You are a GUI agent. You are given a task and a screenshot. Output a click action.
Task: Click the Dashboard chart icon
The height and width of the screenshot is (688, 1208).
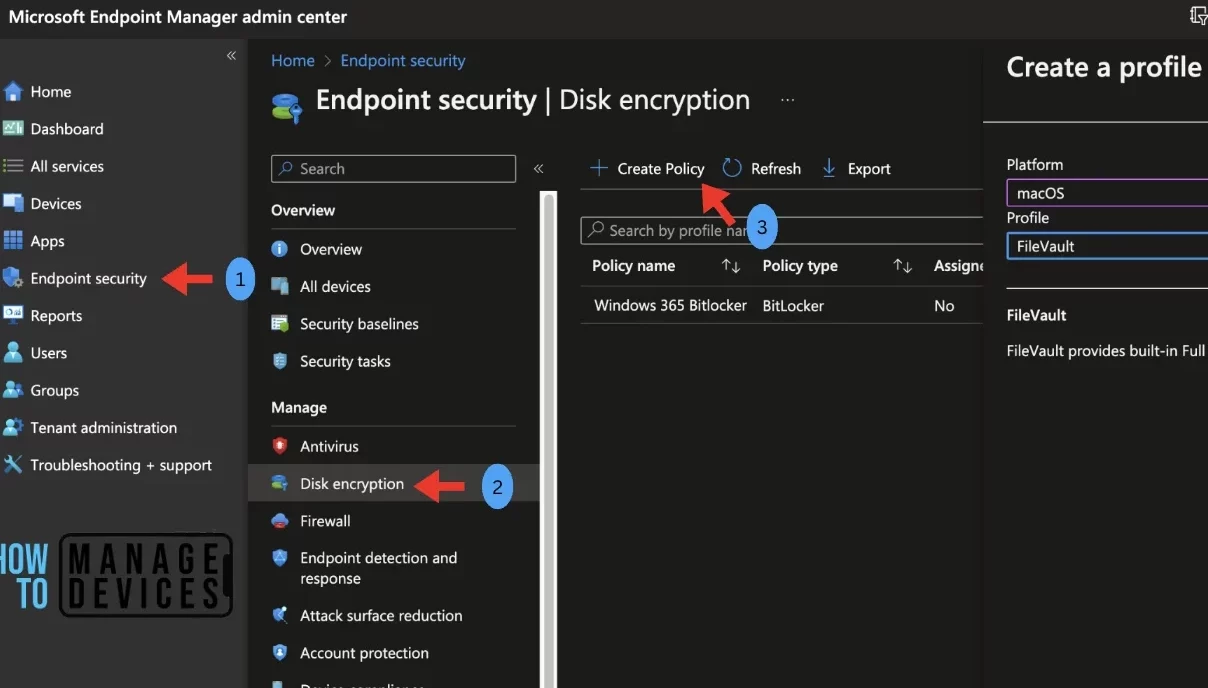tap(13, 129)
